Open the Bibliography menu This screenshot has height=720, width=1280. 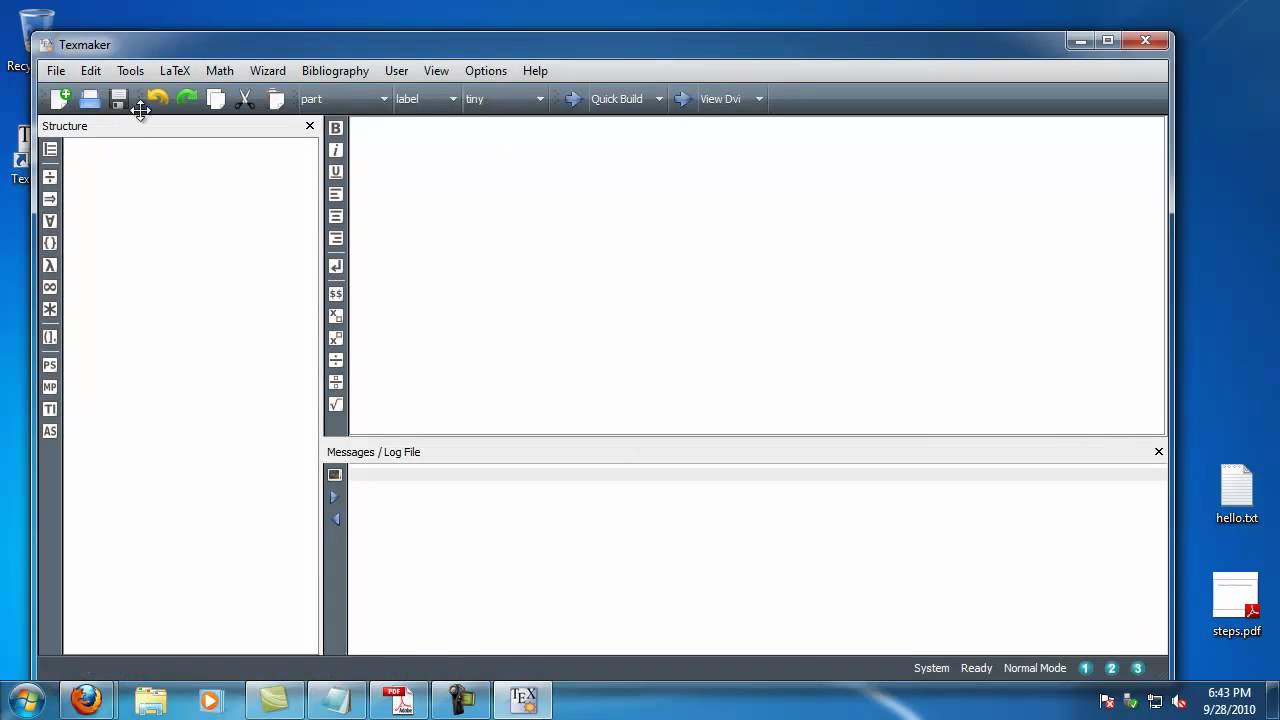(335, 71)
